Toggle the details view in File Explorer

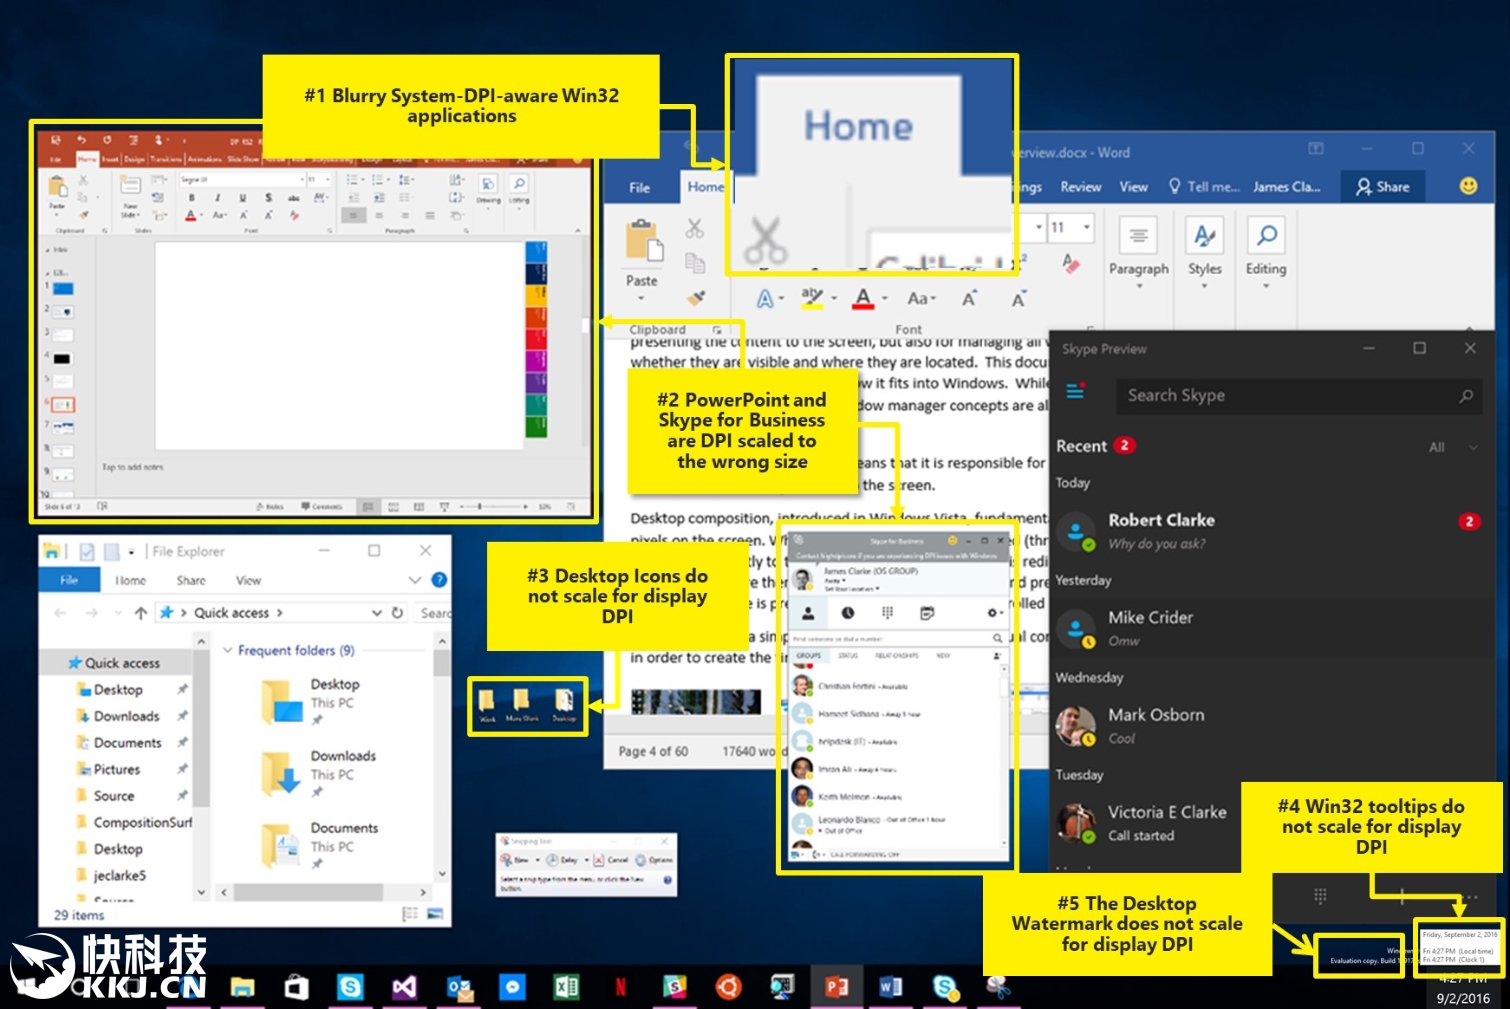[x=409, y=913]
